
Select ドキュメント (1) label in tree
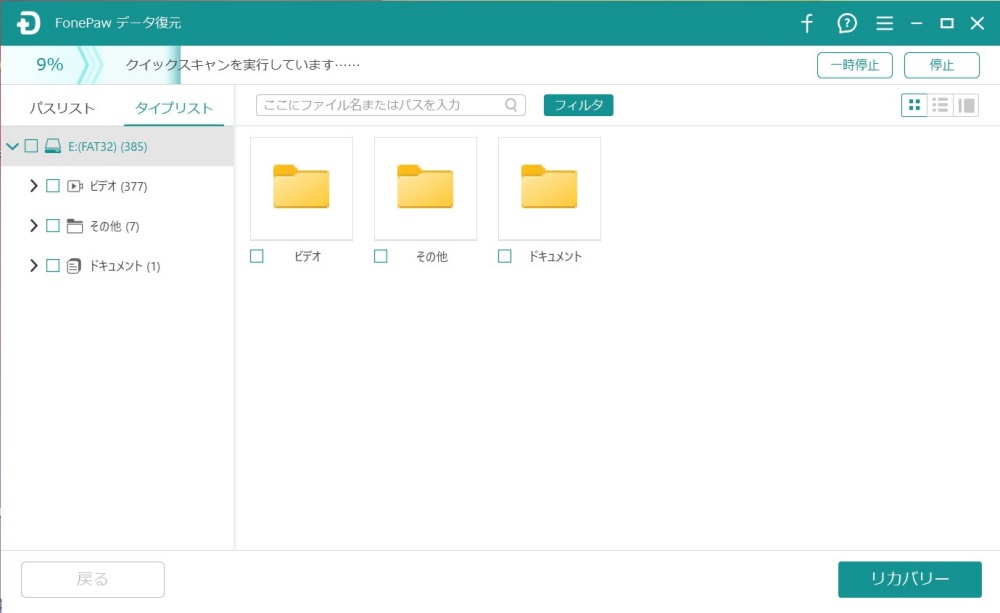point(124,266)
